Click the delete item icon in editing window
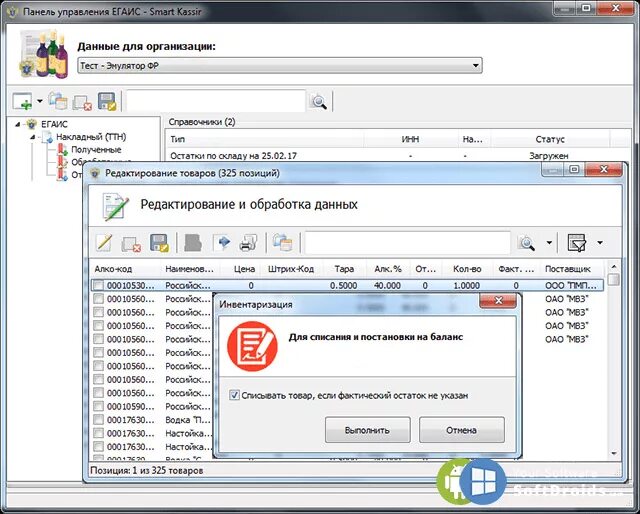640x514 pixels. click(131, 244)
